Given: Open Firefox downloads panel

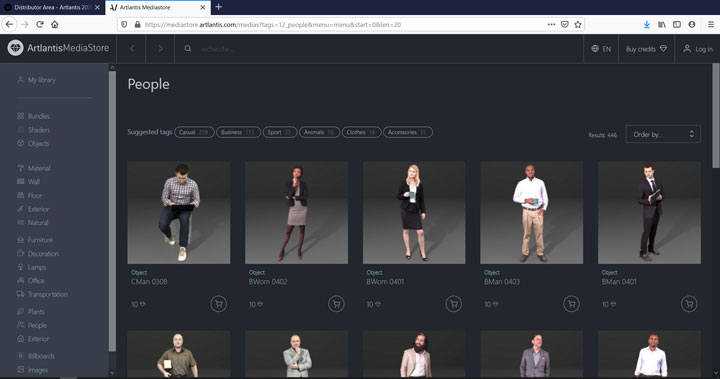Looking at the screenshot, I should 647,24.
